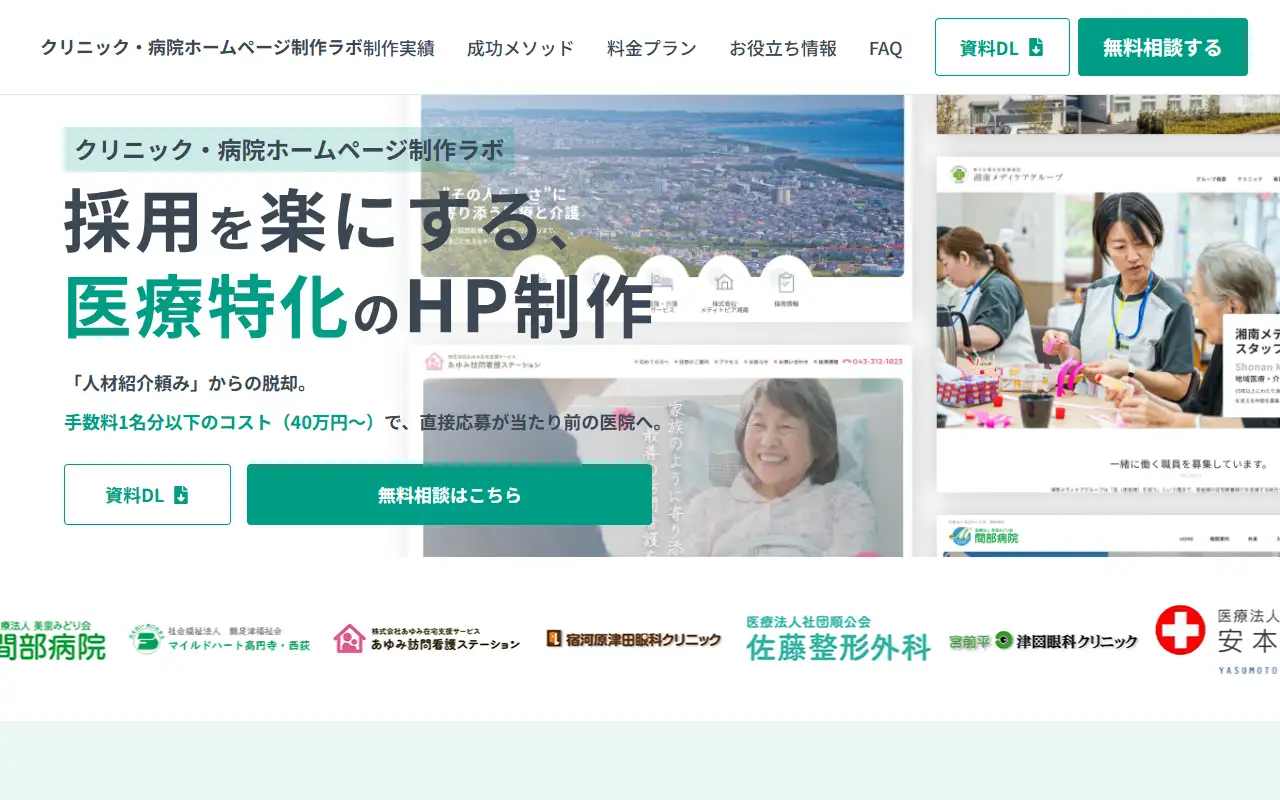Click the 「人材紹介頼み」からの脱却。 text
1280x800 pixels.
pos(189,384)
